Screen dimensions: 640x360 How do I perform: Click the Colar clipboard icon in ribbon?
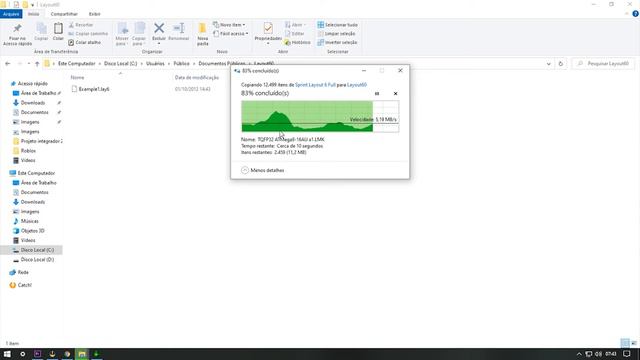[58, 29]
